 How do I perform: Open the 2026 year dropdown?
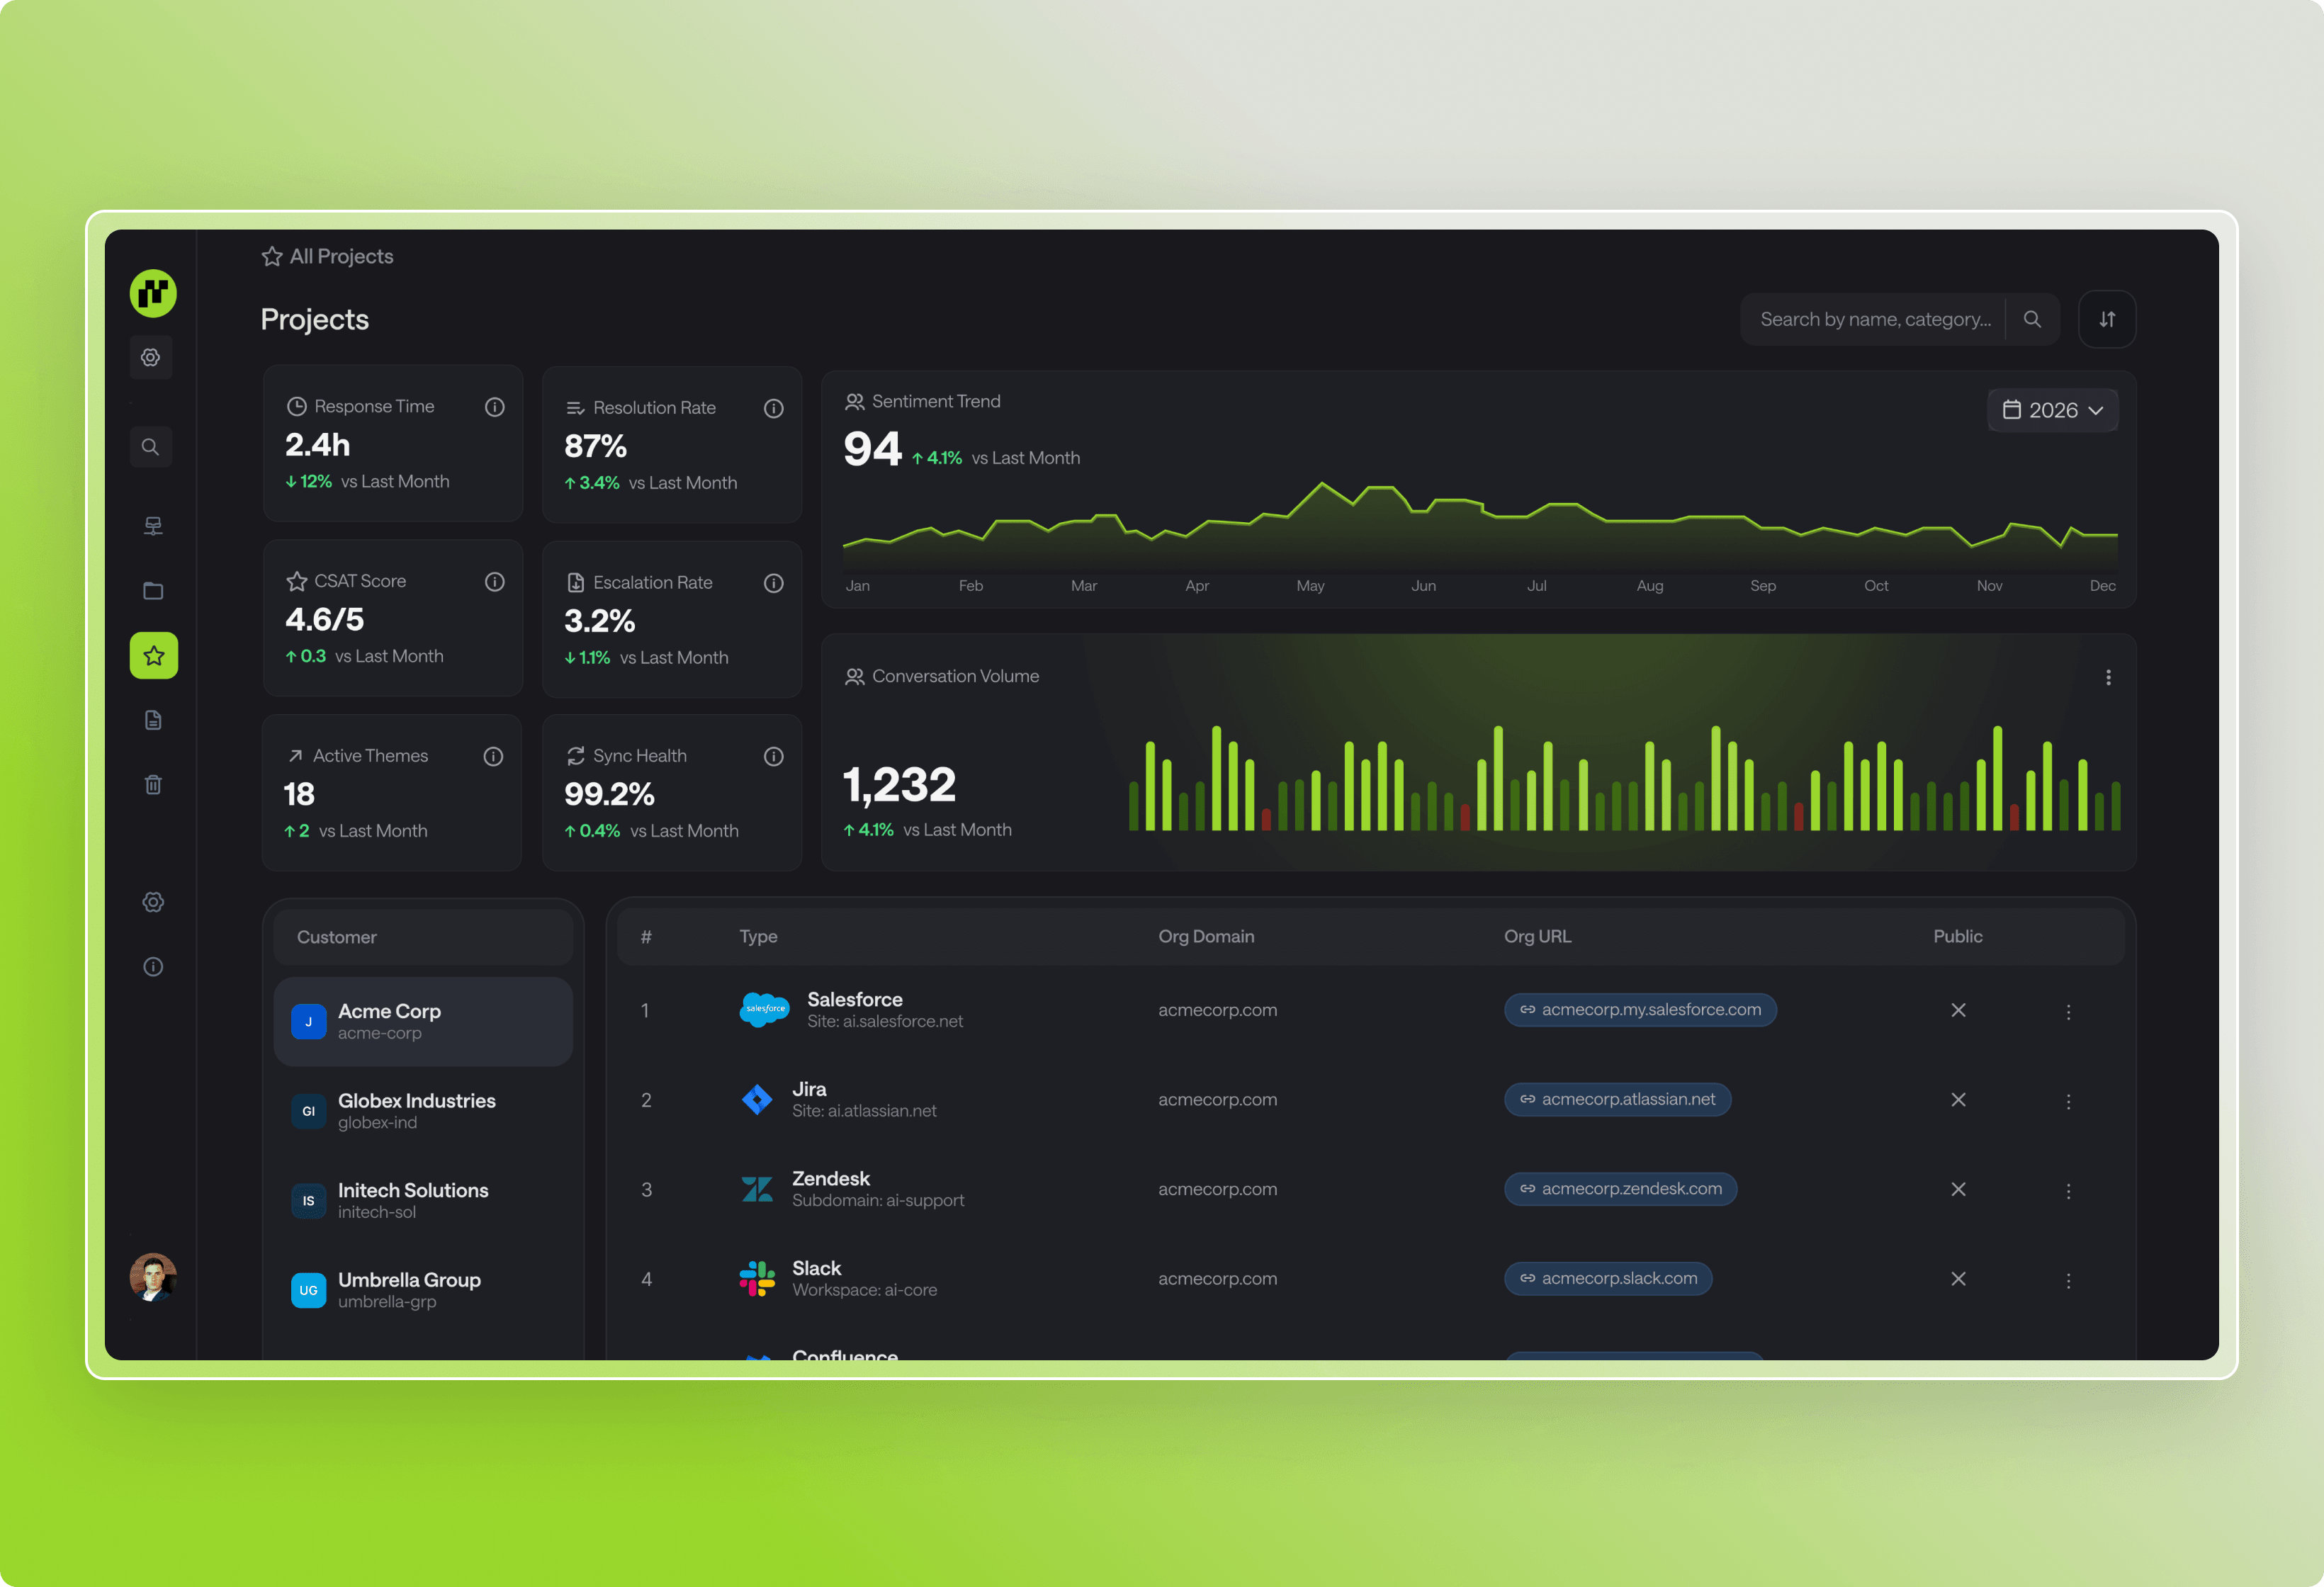pyautogui.click(x=2053, y=410)
